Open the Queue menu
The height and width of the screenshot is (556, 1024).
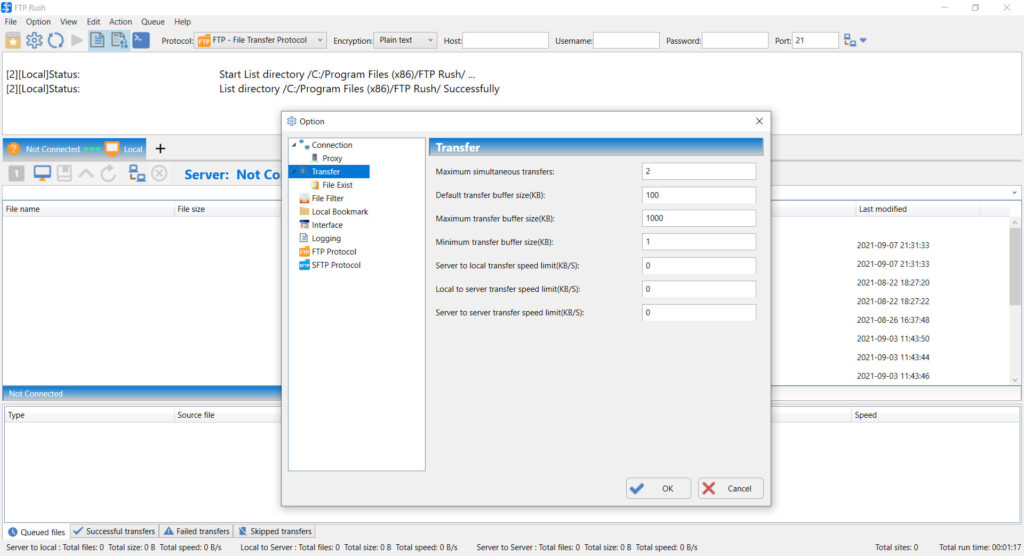(153, 22)
